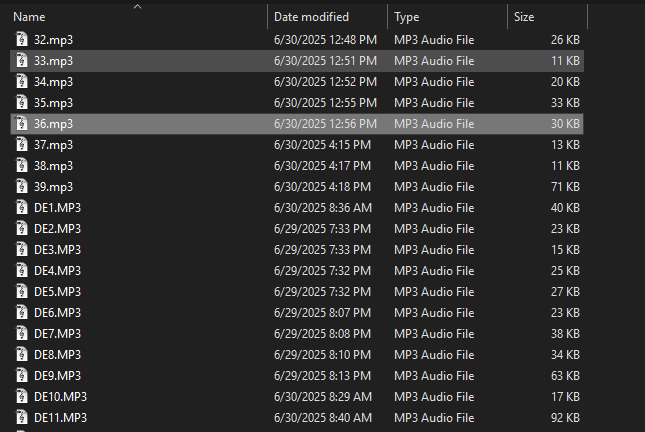
Task: Select the DE10.MP3 file name
Action: point(60,397)
